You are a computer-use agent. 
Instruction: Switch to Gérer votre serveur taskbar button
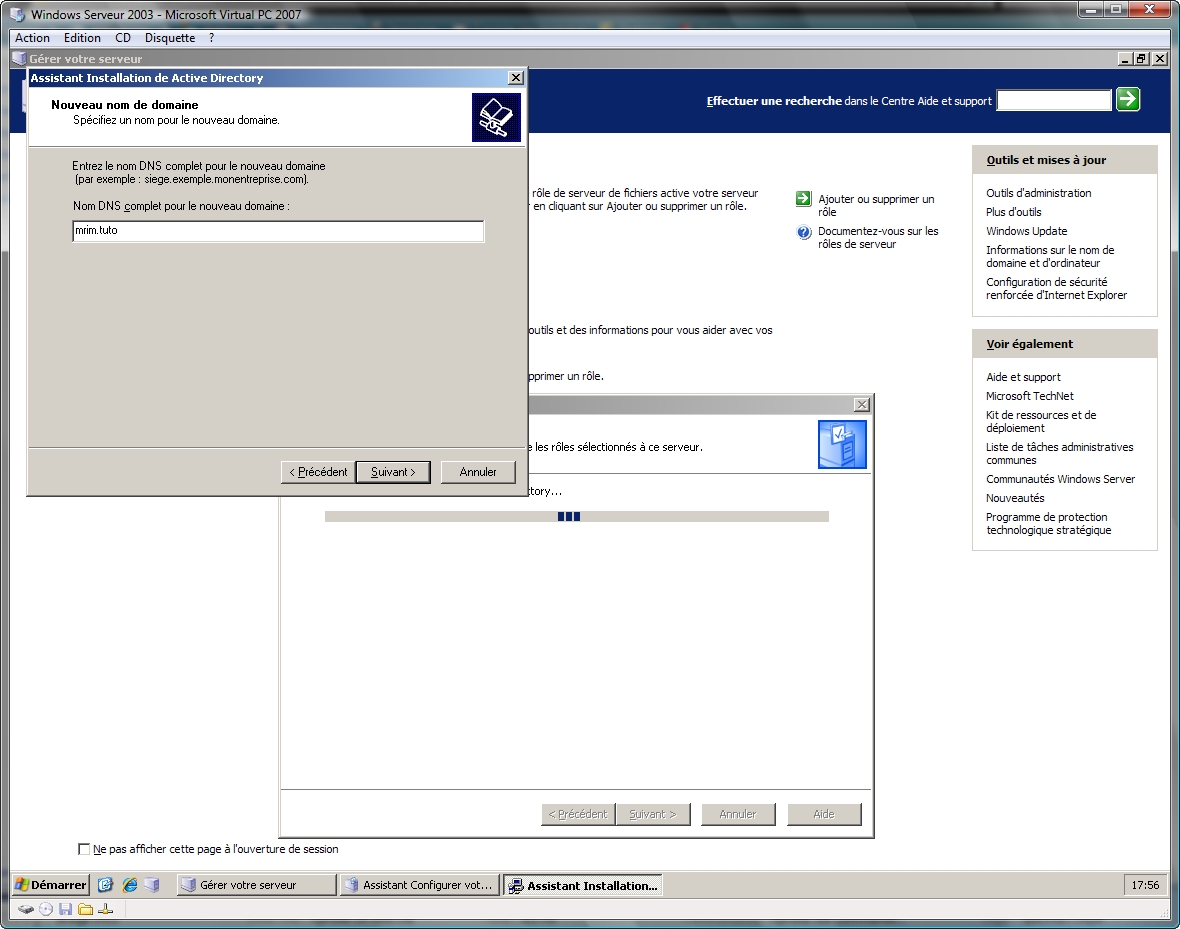tap(257, 885)
